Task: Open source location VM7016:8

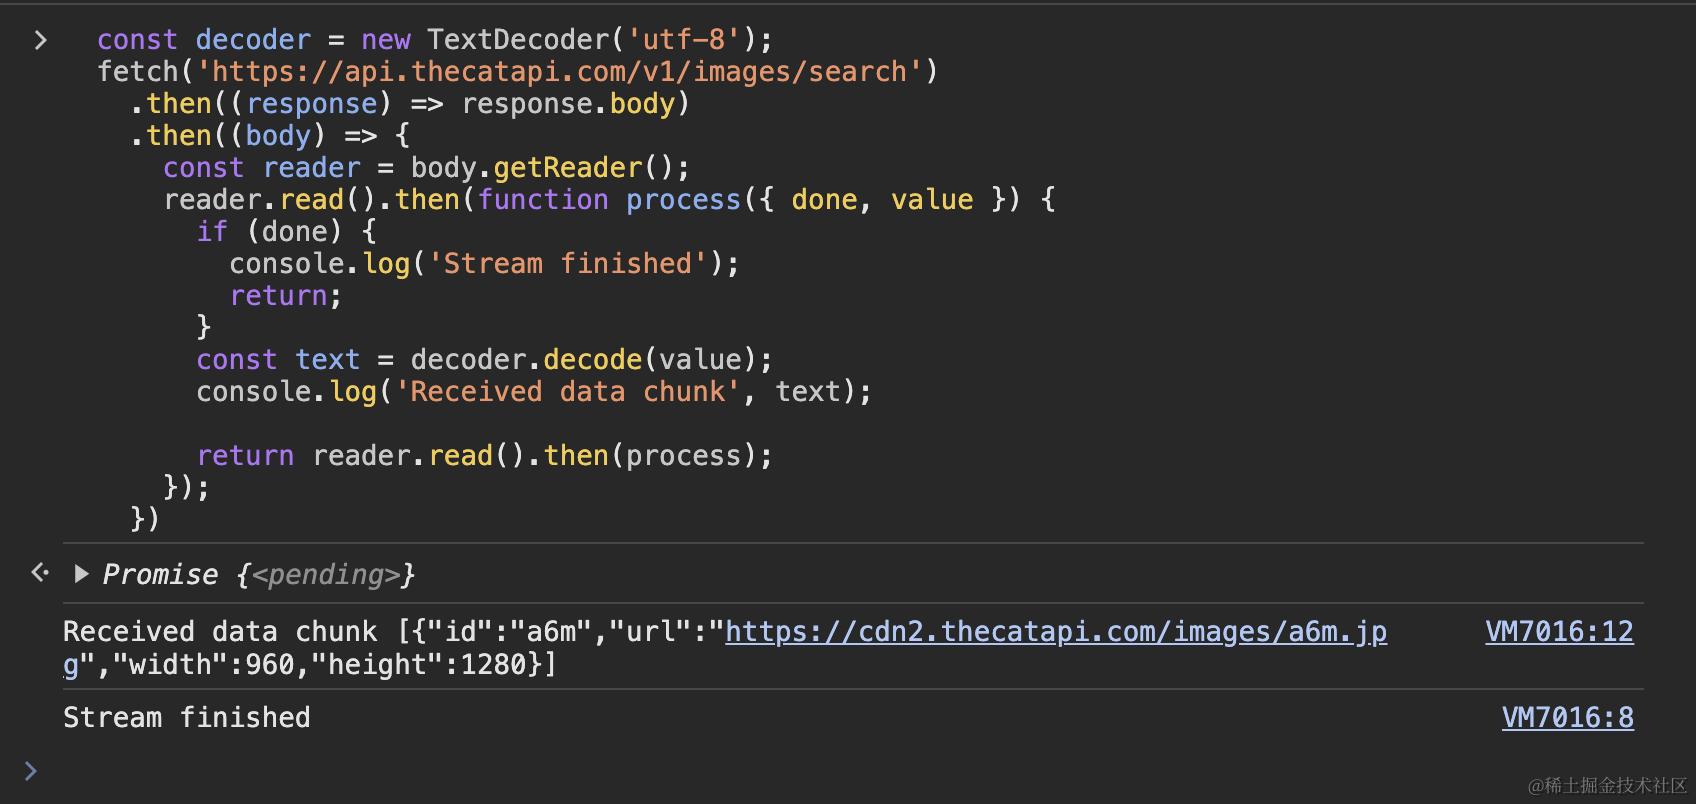Action: pos(1567,718)
